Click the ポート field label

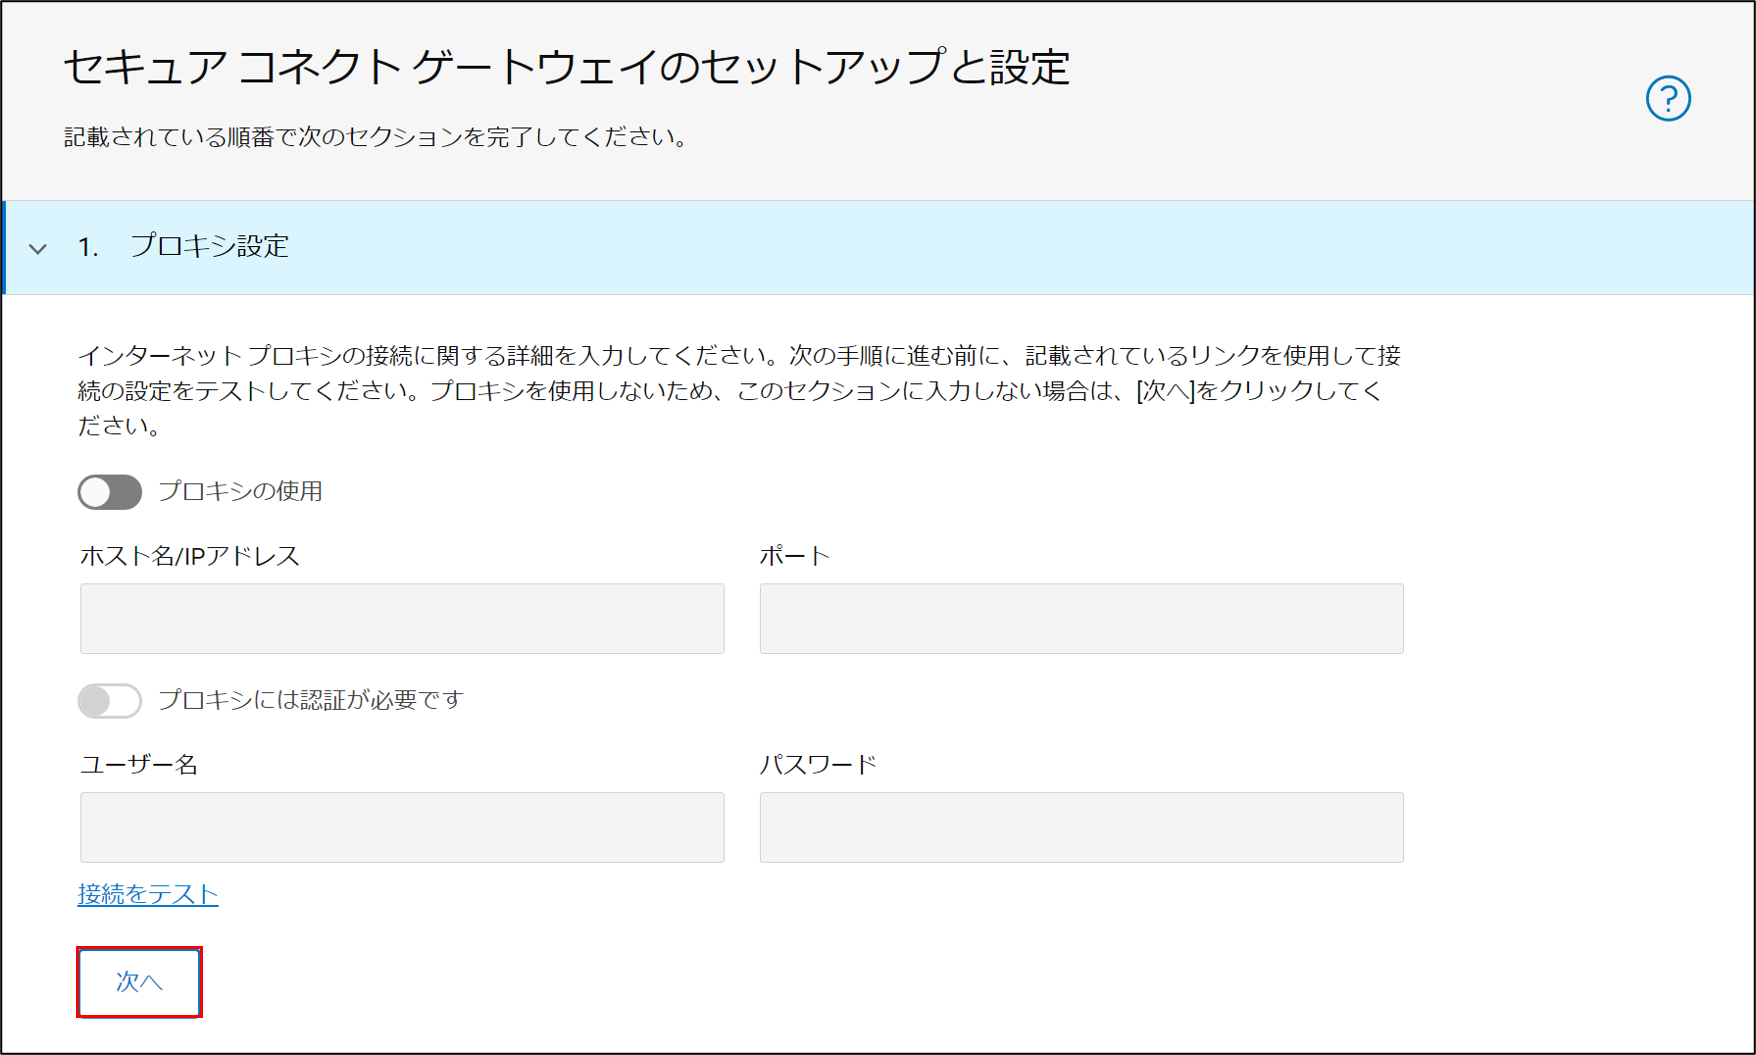coord(794,556)
